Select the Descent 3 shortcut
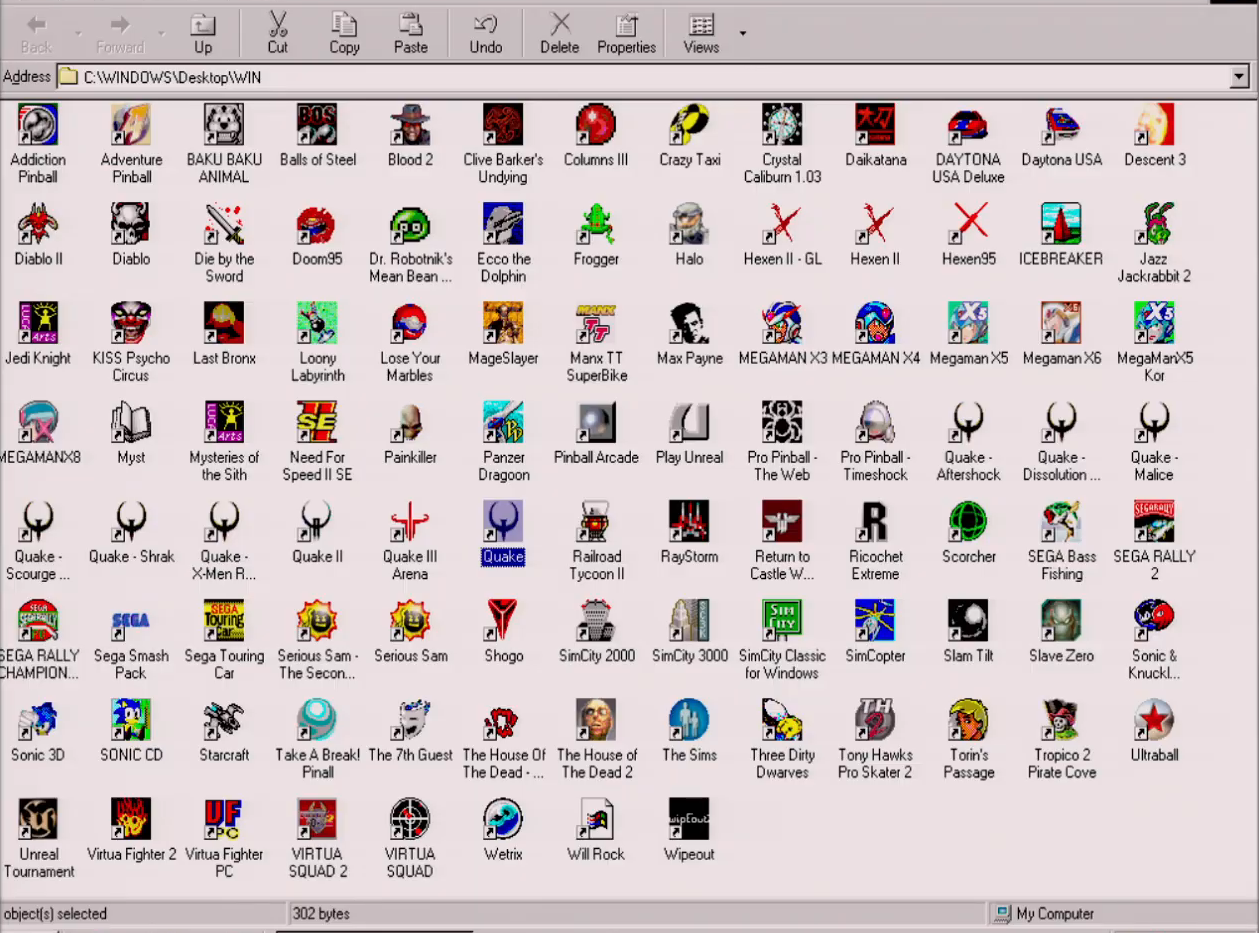This screenshot has height=933, width=1259. click(1154, 125)
